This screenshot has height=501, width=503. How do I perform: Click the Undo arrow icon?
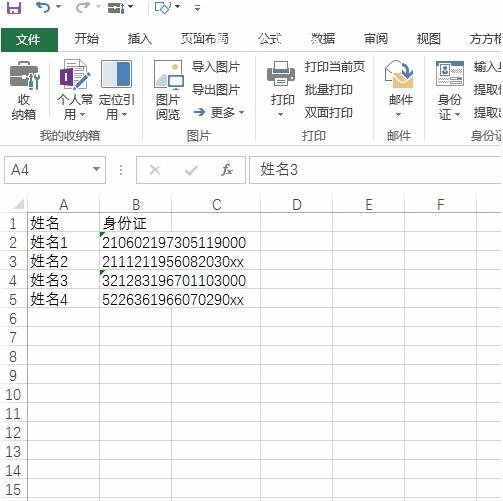point(43,7)
